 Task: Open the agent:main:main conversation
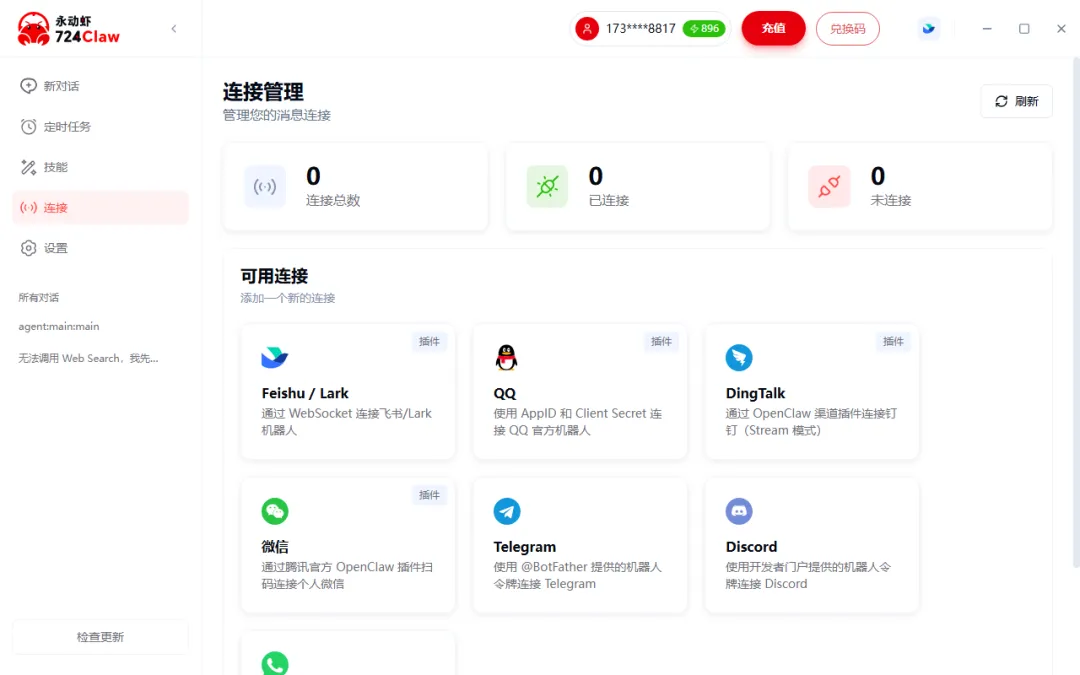59,326
